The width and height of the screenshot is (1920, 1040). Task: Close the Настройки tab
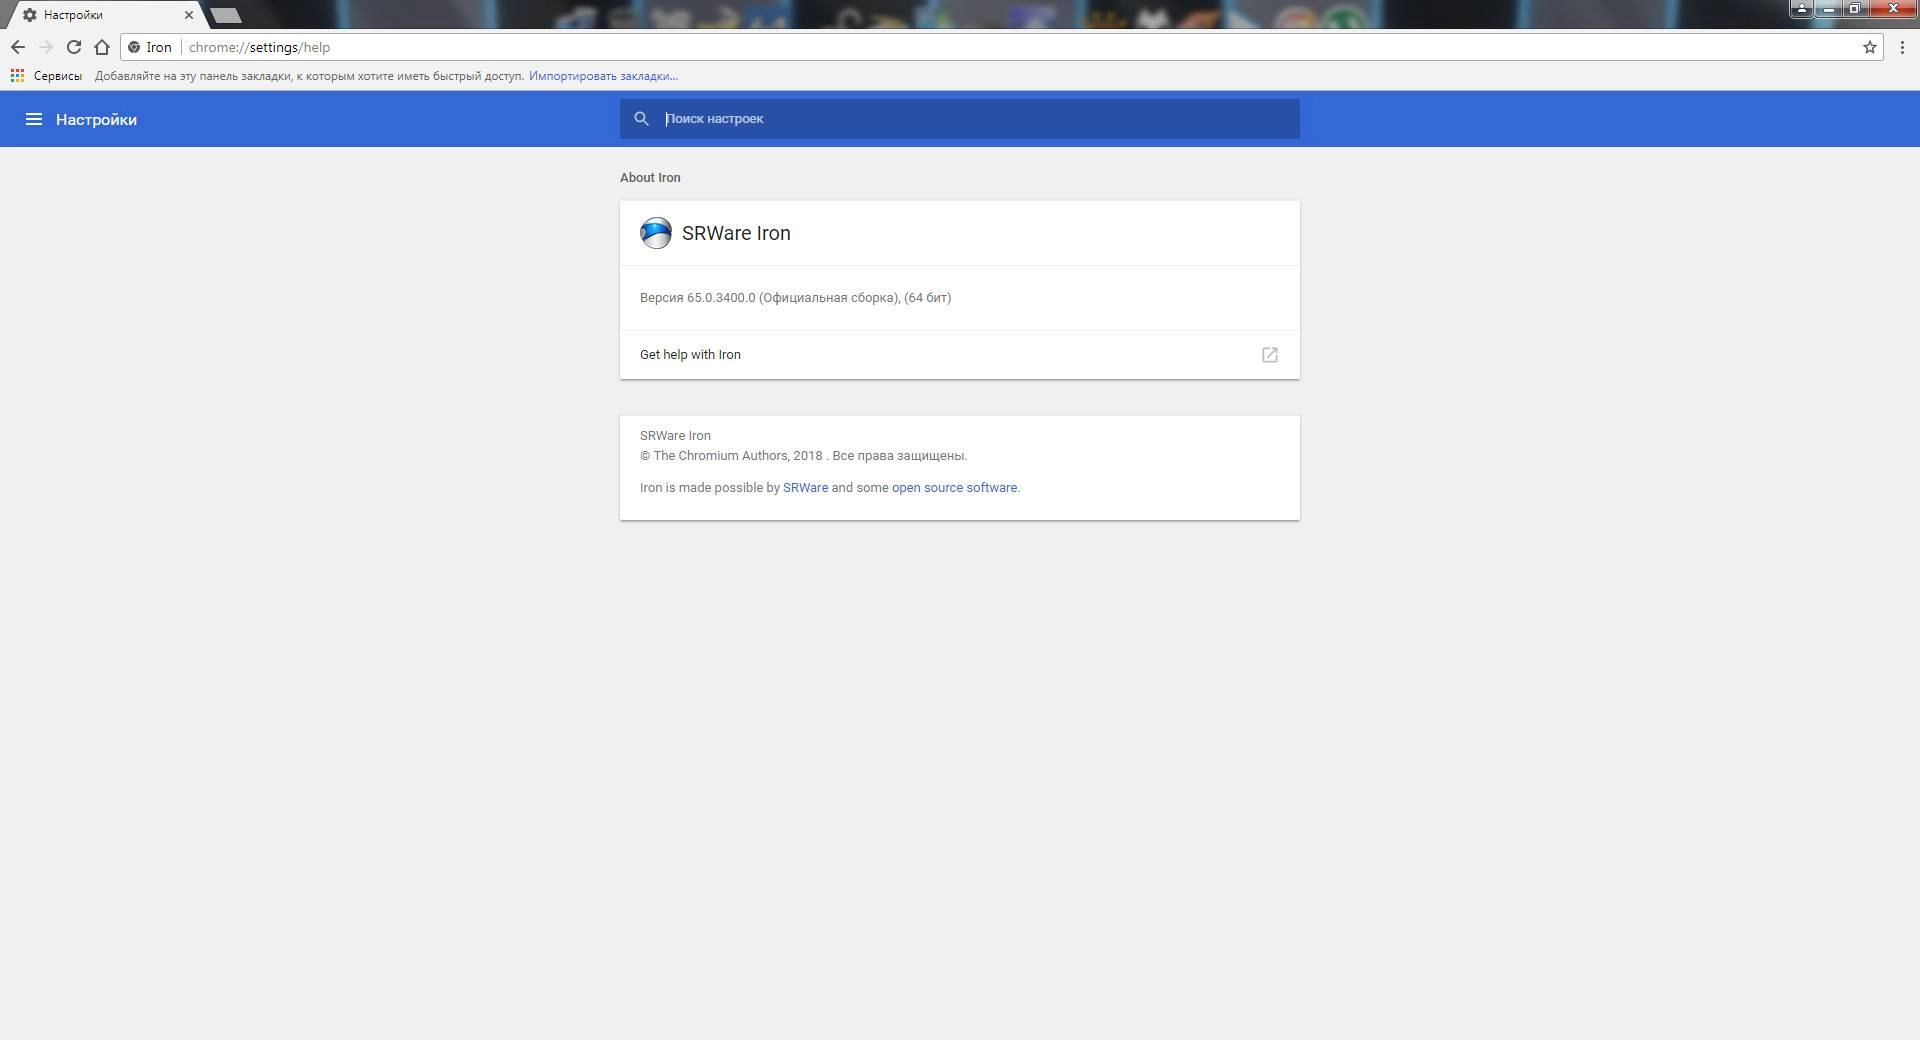tap(189, 15)
